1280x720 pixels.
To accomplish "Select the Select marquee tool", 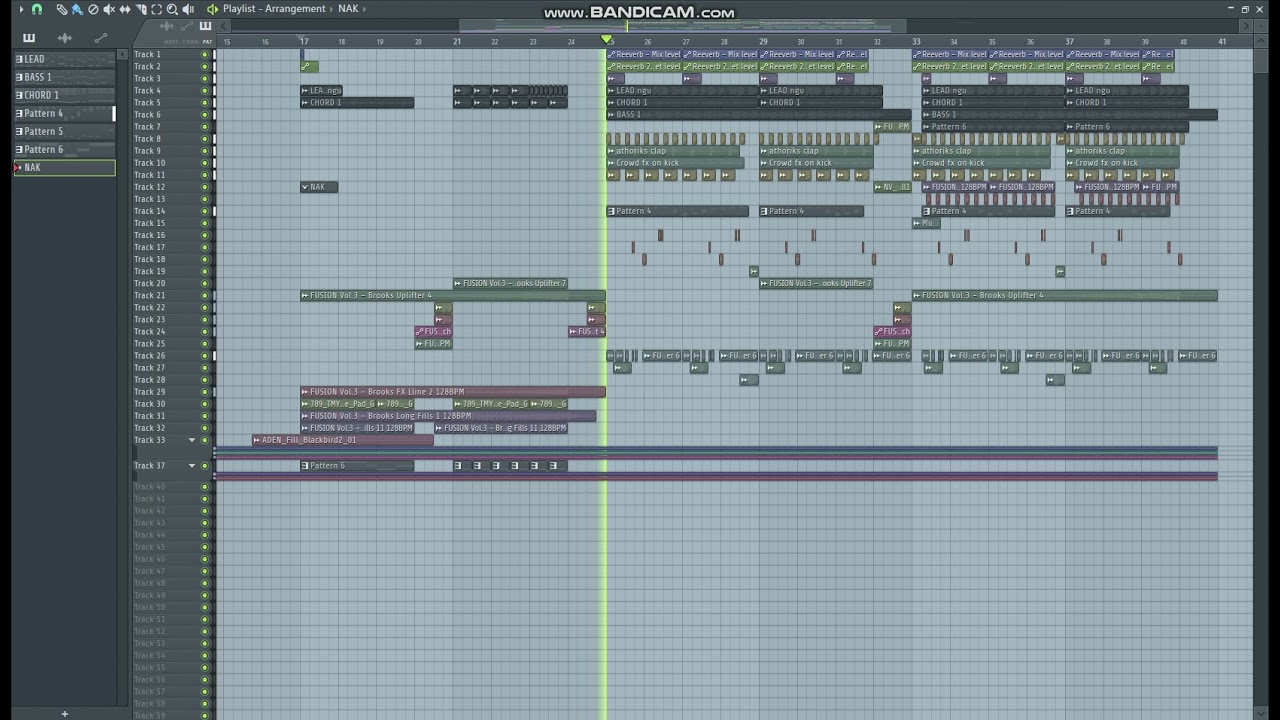I will click(x=156, y=9).
